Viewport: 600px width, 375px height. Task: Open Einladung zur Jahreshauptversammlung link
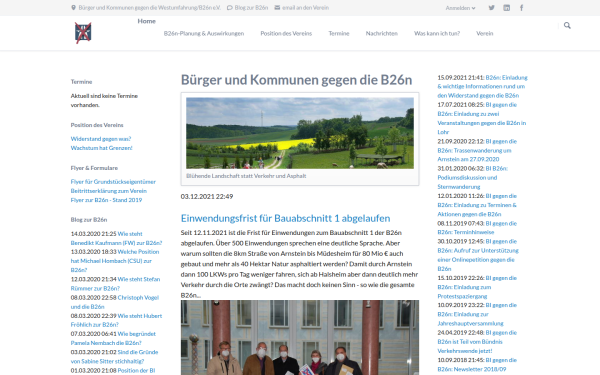tap(477, 314)
